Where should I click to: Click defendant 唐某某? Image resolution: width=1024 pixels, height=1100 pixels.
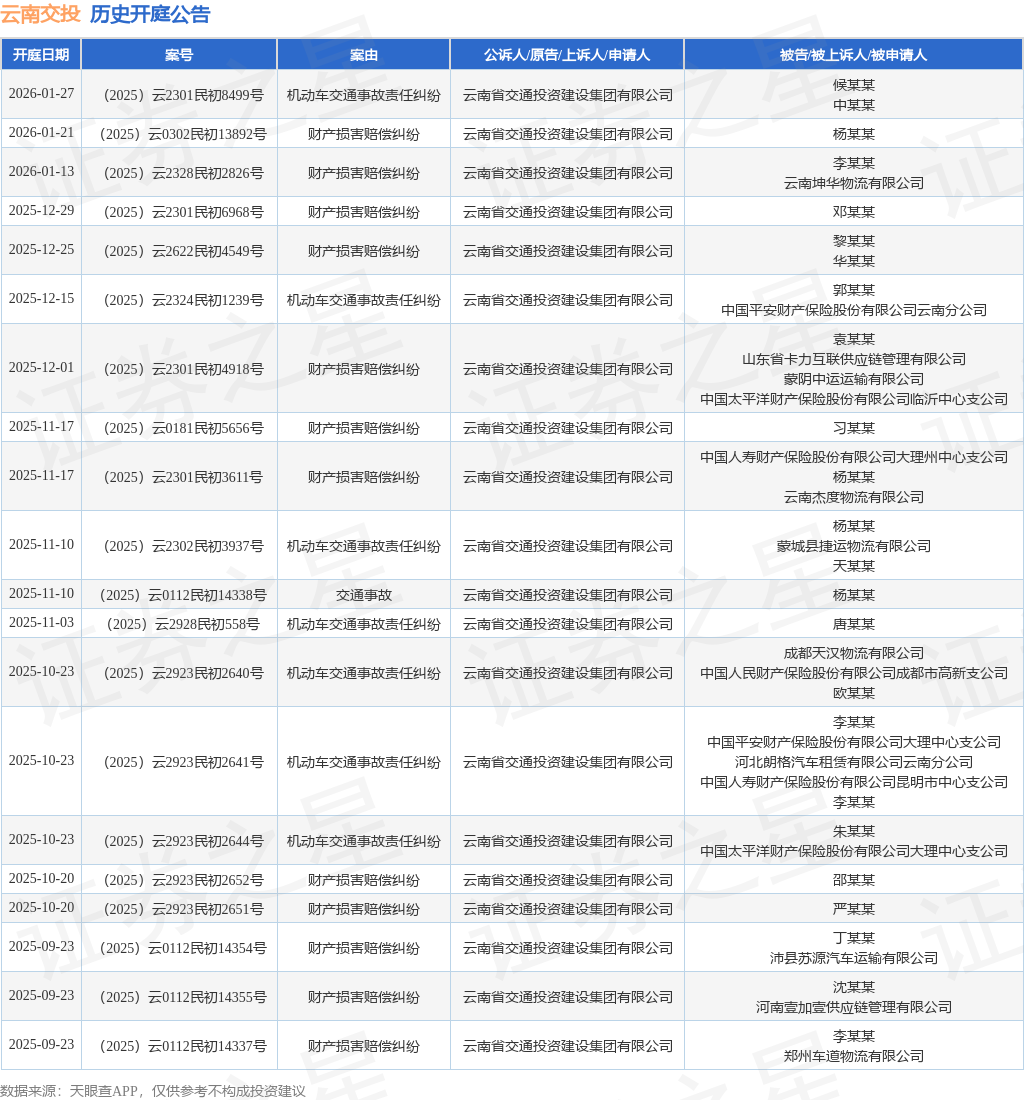854,624
